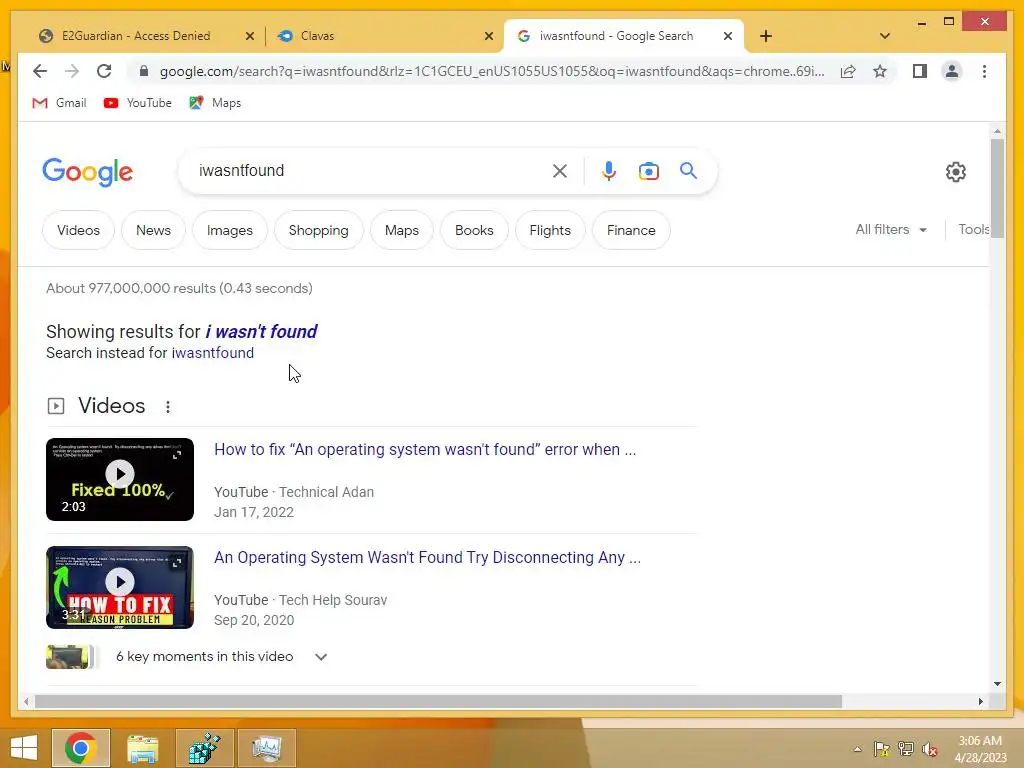
Task: Click 'i wasn't found' corrected link
Action: pyautogui.click(x=261, y=332)
